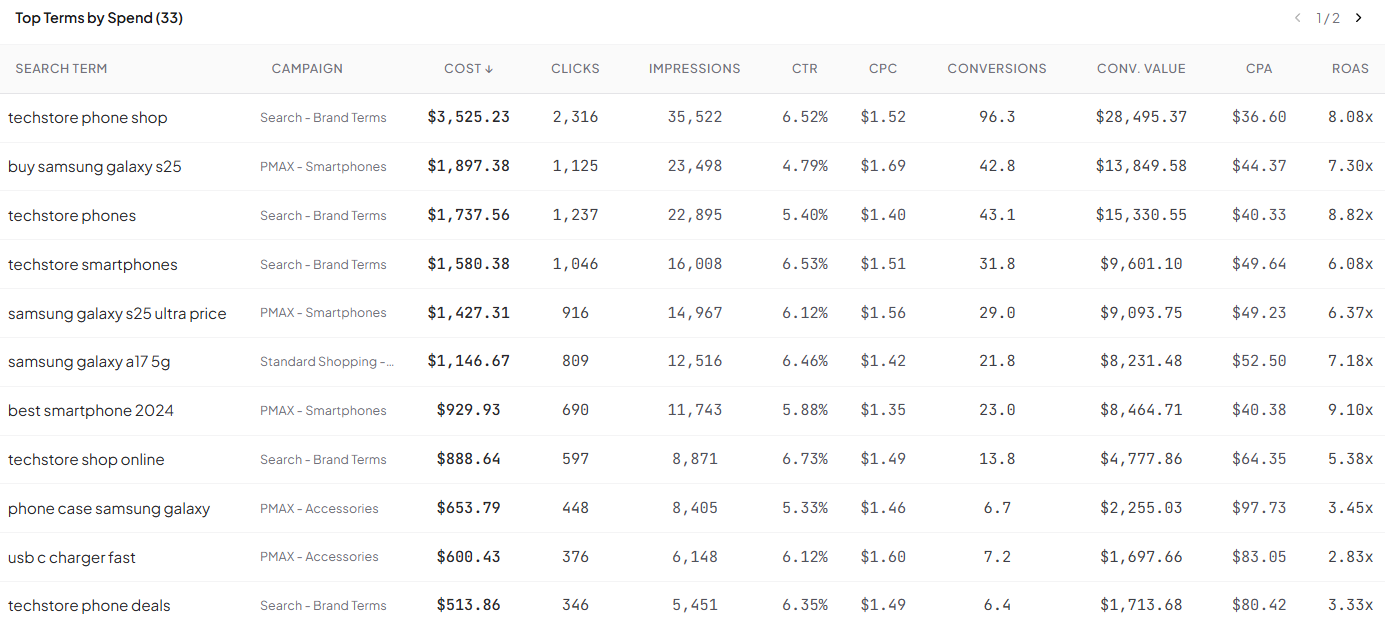Go to the next page of search terms
The height and width of the screenshot is (628, 1385).
(x=1358, y=17)
